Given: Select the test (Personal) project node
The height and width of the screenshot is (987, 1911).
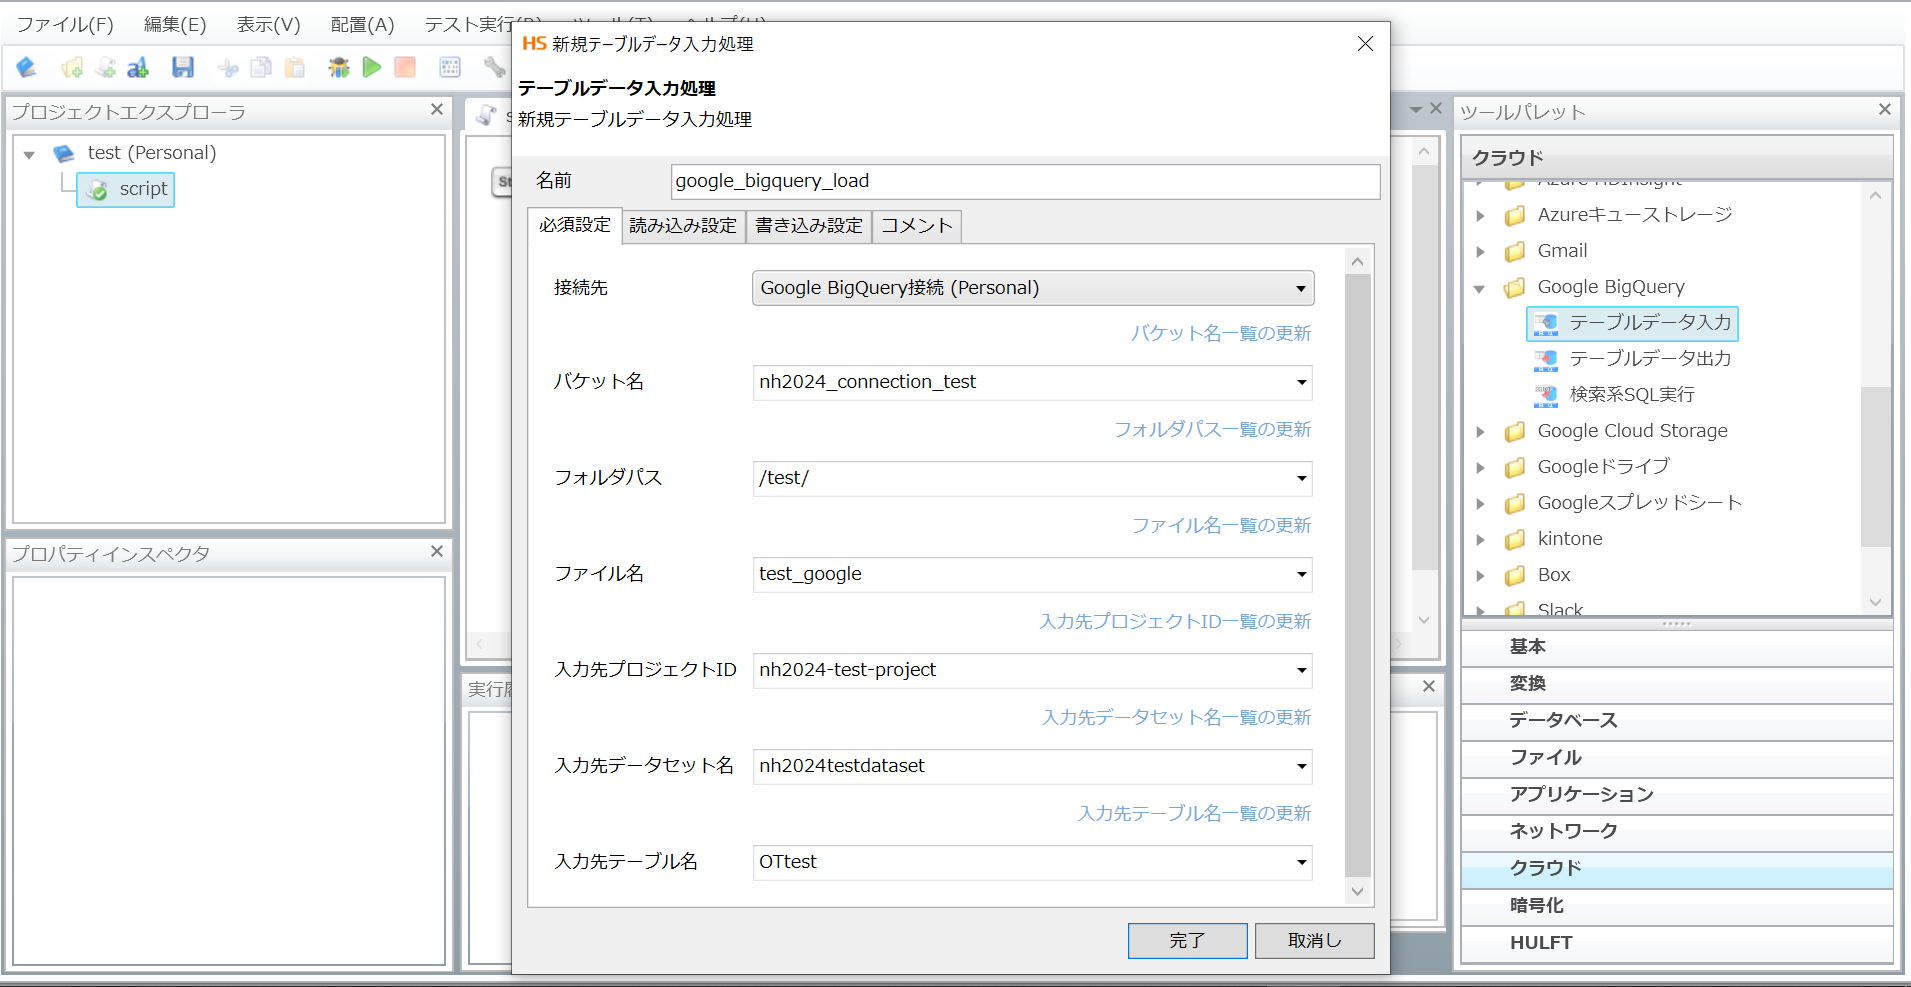Looking at the screenshot, I should pyautogui.click(x=135, y=153).
